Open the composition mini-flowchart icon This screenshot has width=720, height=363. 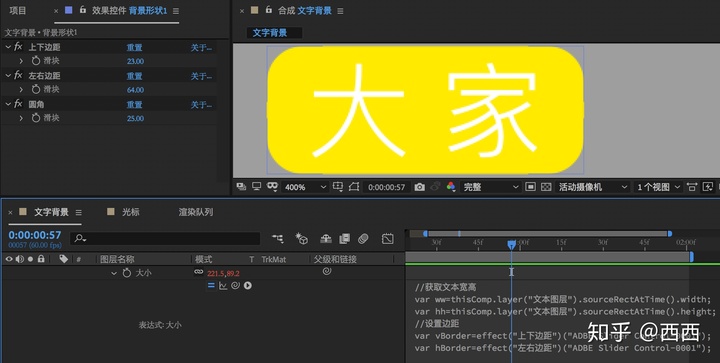click(278, 238)
